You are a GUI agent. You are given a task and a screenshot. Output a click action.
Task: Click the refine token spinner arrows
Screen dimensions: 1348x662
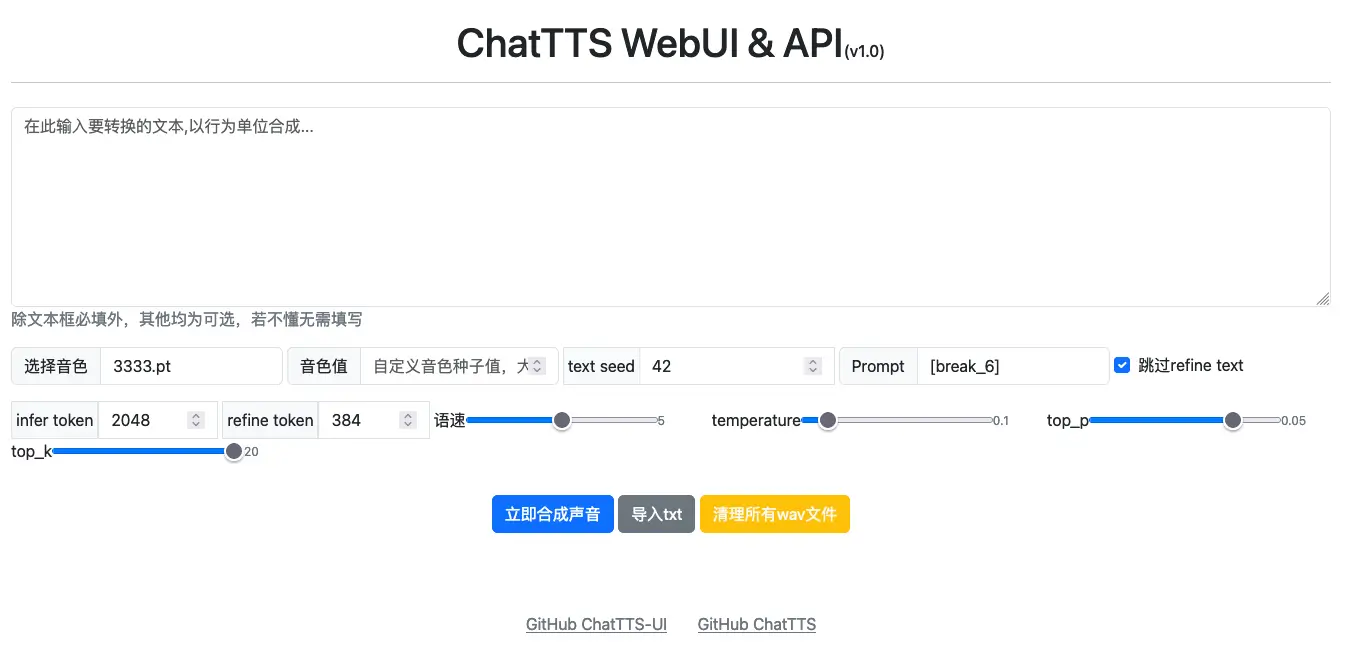pos(407,420)
